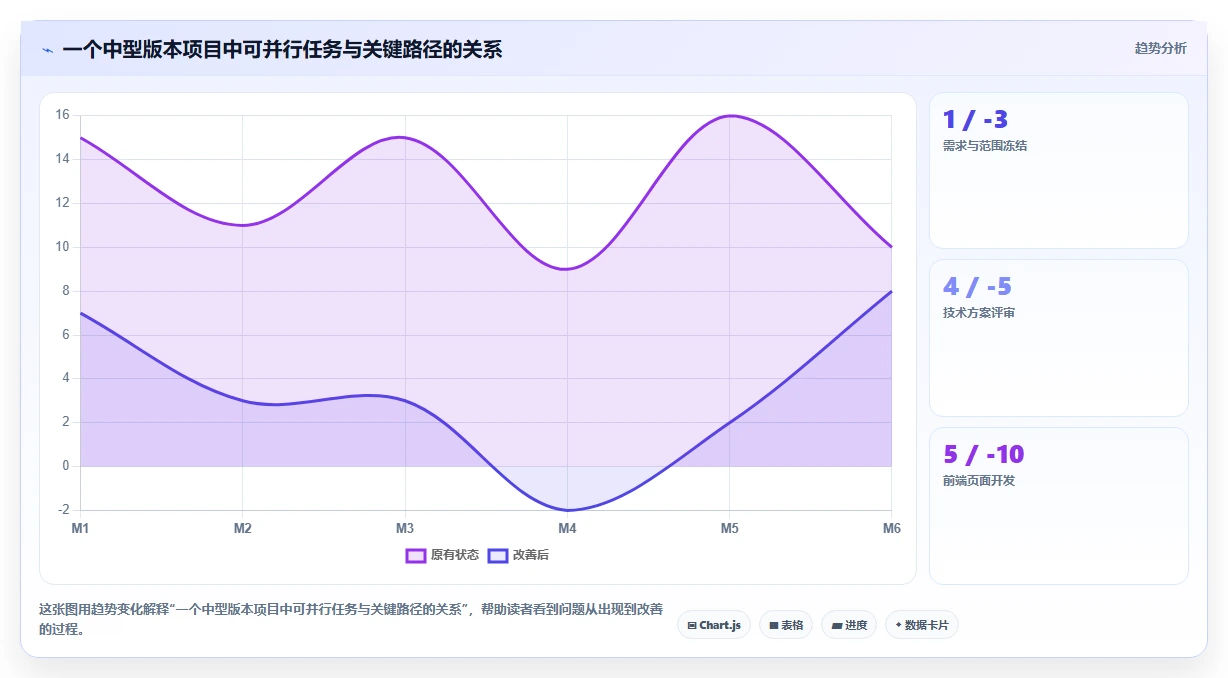Click the M5 x-axis label
This screenshot has width=1228, height=678.
tap(730, 528)
